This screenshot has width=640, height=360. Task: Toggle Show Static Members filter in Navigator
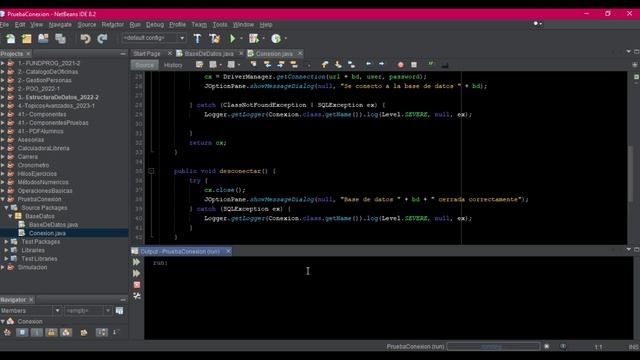click(x=37, y=332)
